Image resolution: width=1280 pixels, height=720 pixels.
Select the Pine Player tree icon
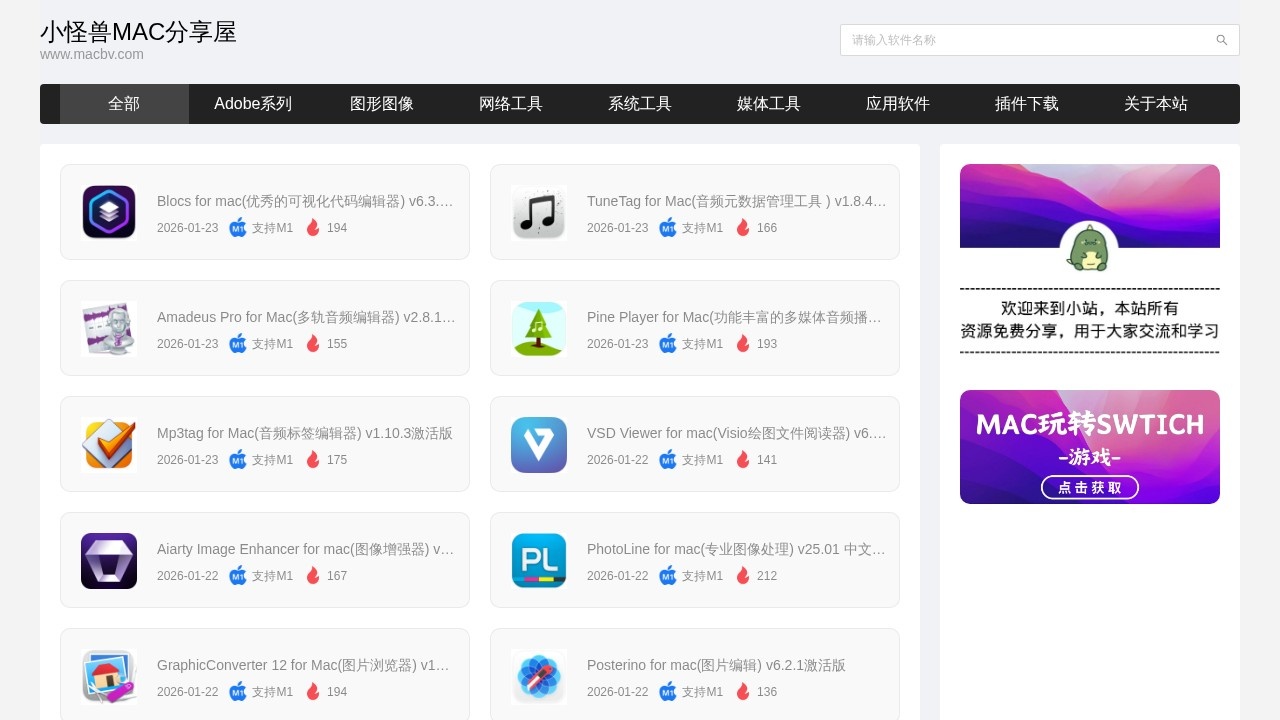538,327
